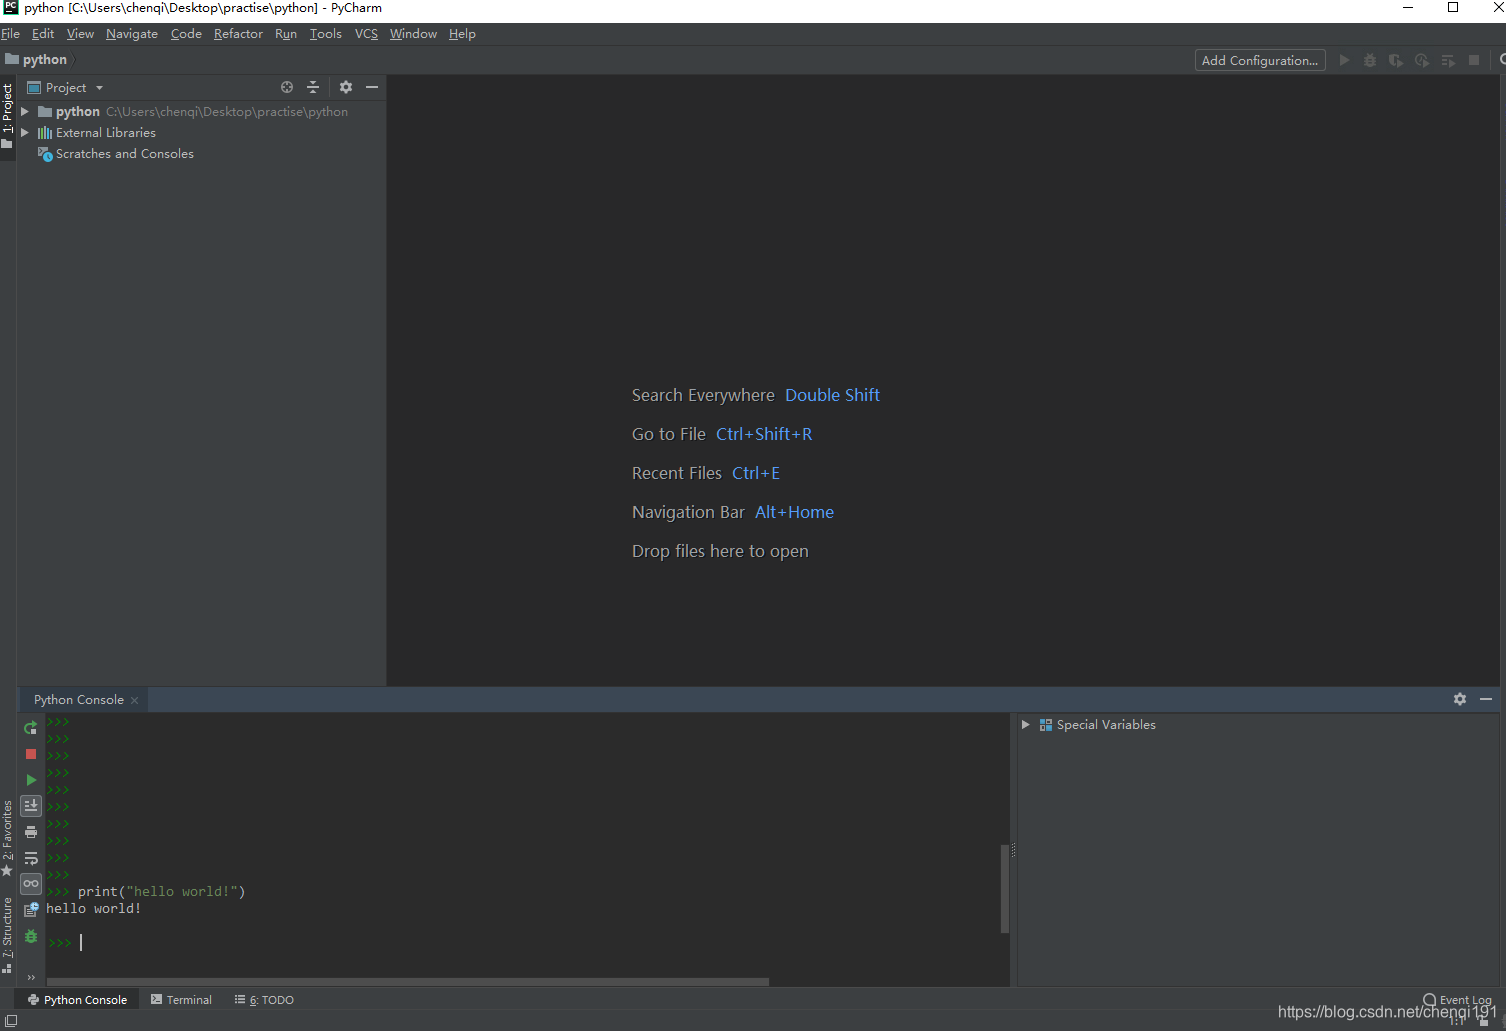1506x1031 pixels.
Task: Open the View menu
Action: click(x=80, y=34)
